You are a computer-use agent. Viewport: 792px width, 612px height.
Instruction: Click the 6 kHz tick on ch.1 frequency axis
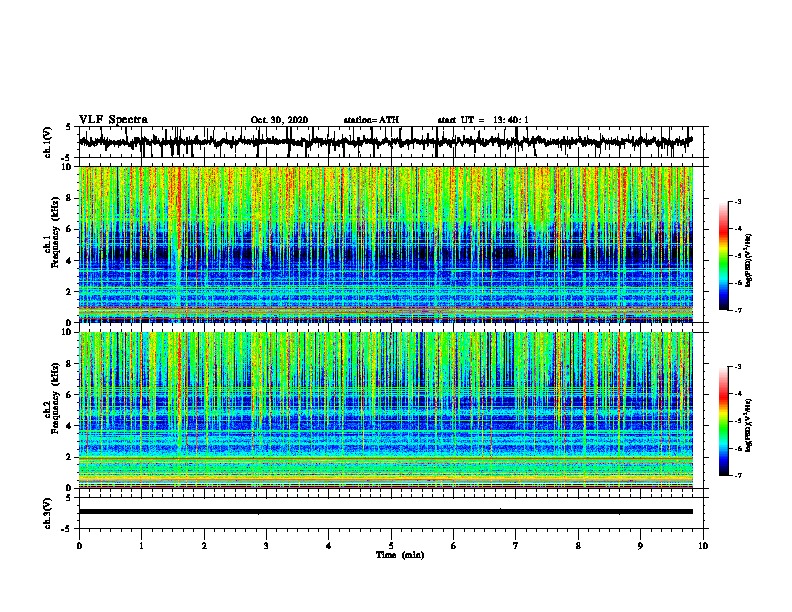[x=70, y=229]
